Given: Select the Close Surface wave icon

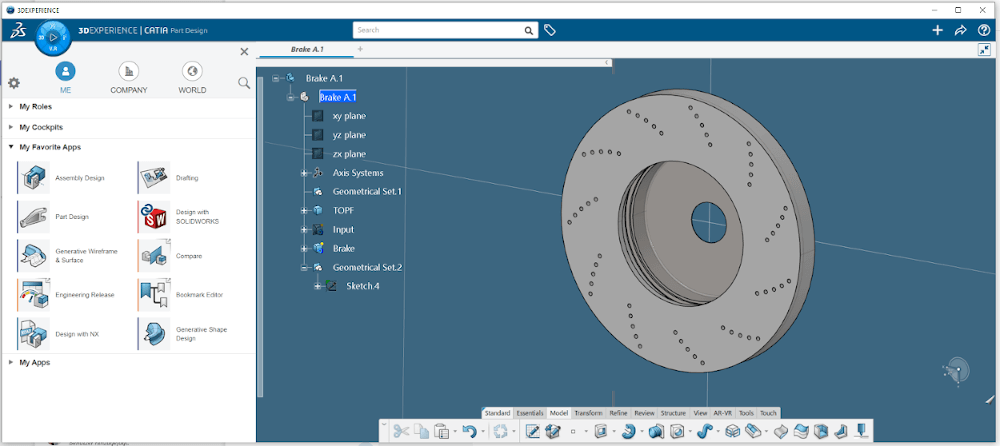Looking at the screenshot, I should [803, 431].
